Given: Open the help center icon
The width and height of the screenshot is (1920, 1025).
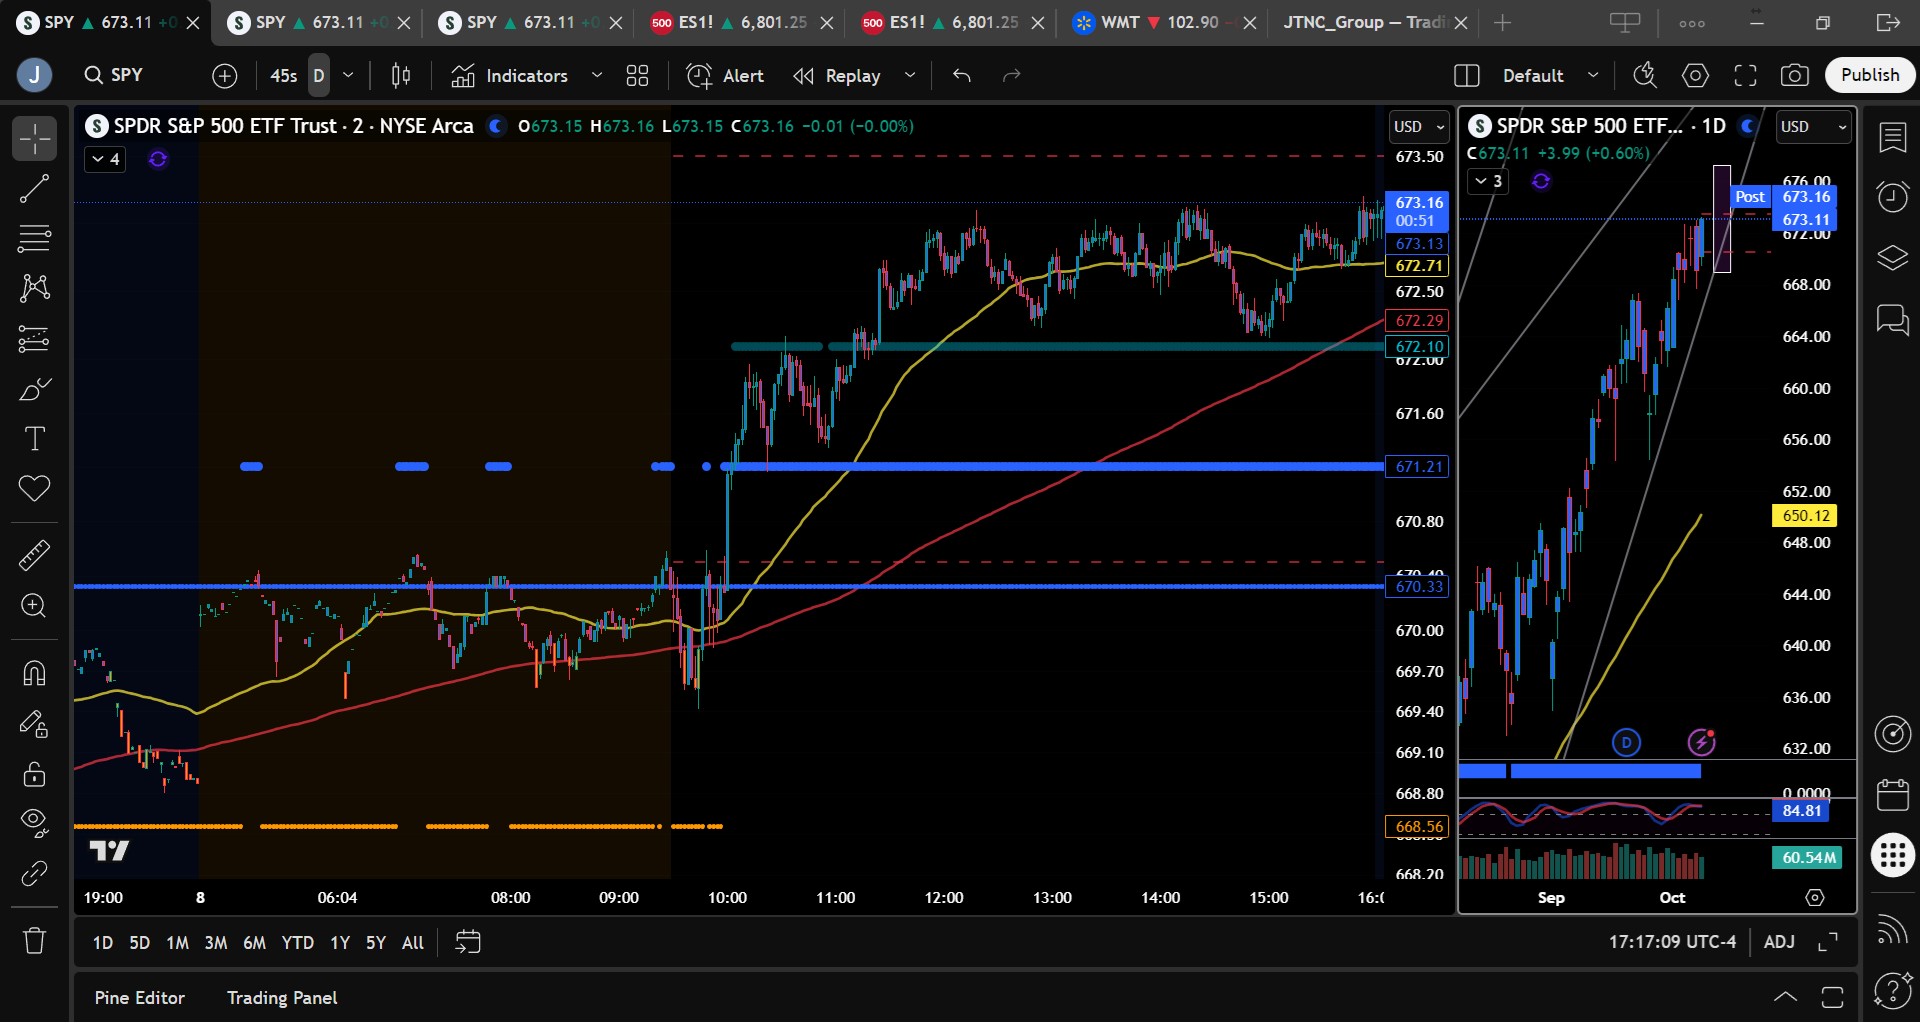Looking at the screenshot, I should 1892,991.
